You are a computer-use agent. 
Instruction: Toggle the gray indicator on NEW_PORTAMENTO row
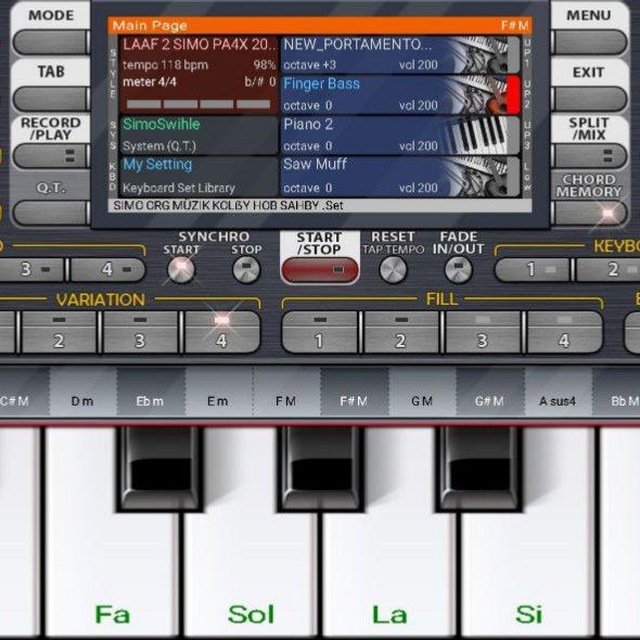pyautogui.click(x=513, y=54)
